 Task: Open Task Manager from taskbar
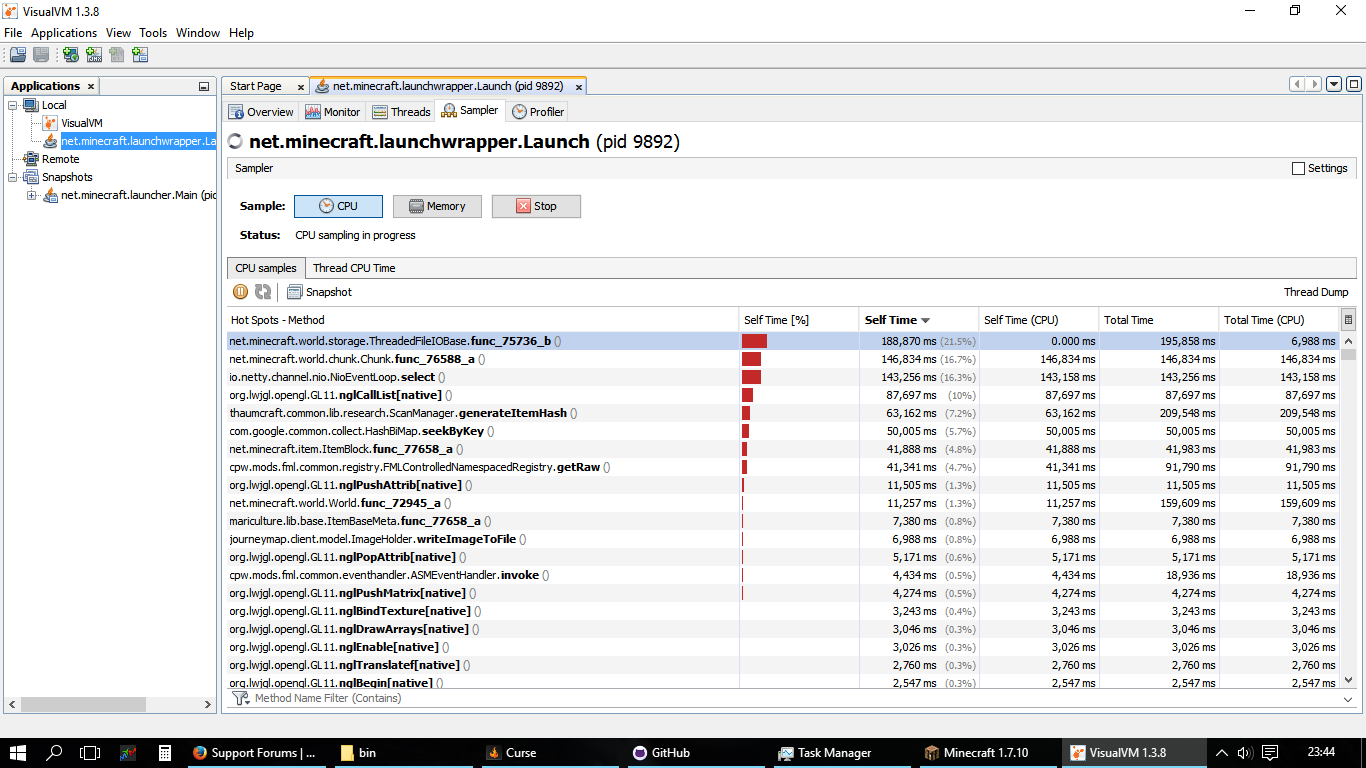pos(840,753)
